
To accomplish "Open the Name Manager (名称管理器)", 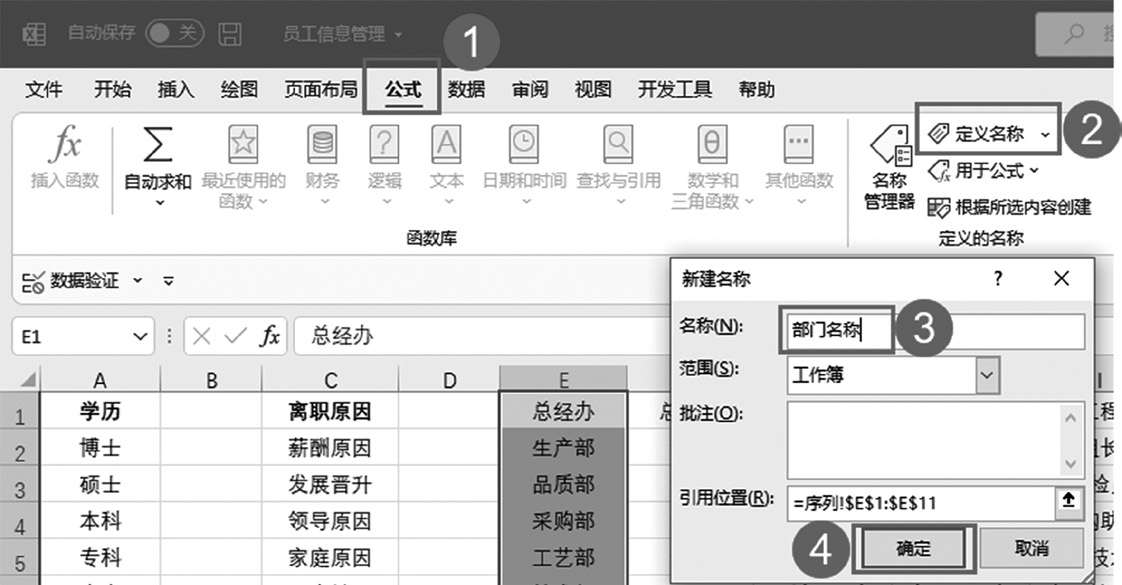I will (889, 168).
